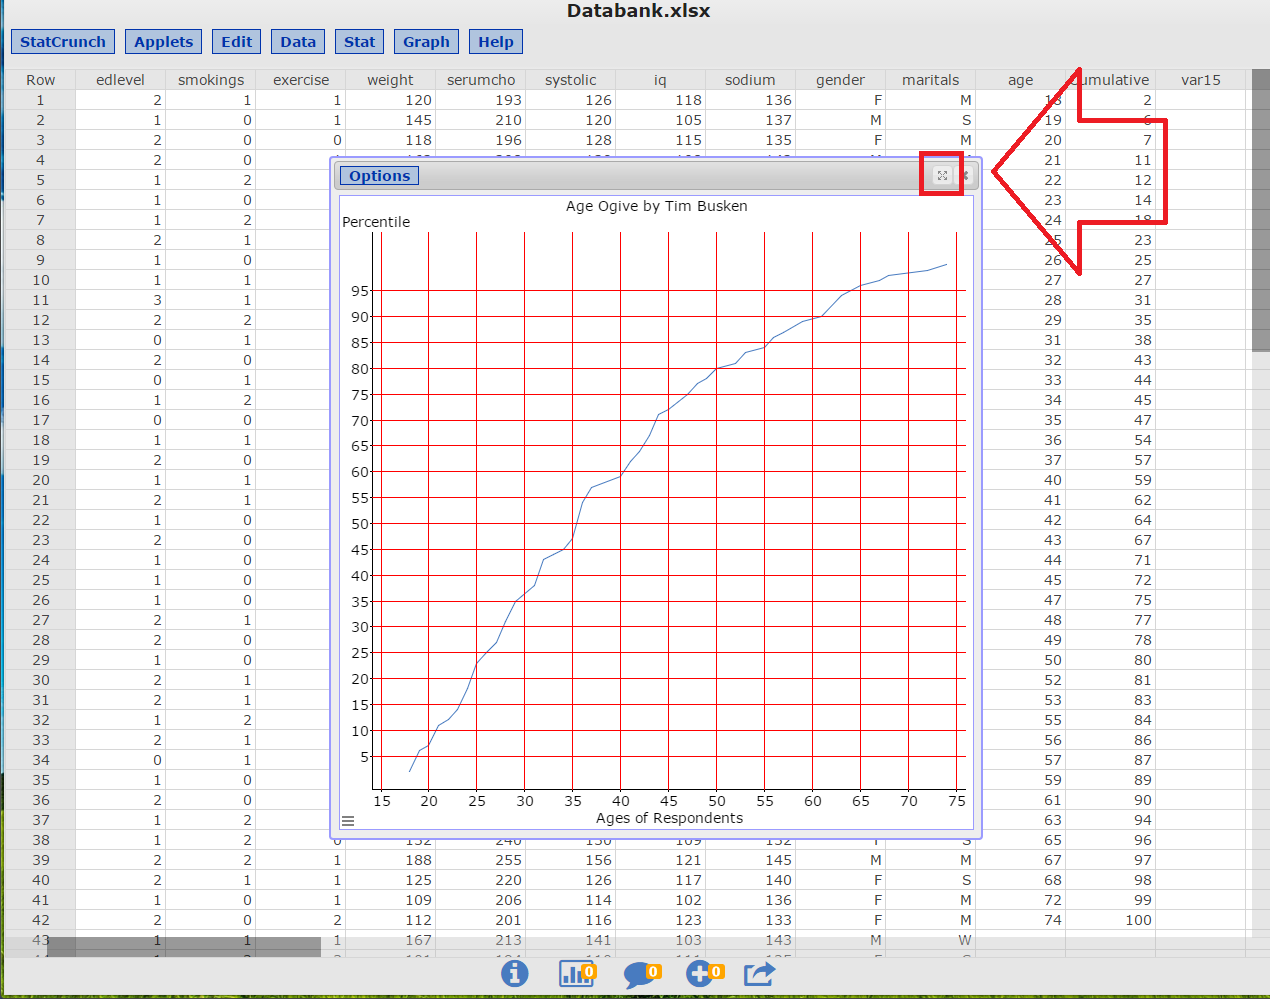1270x999 pixels.
Task: Click iq cell 123 in row 42
Action: 661,920
